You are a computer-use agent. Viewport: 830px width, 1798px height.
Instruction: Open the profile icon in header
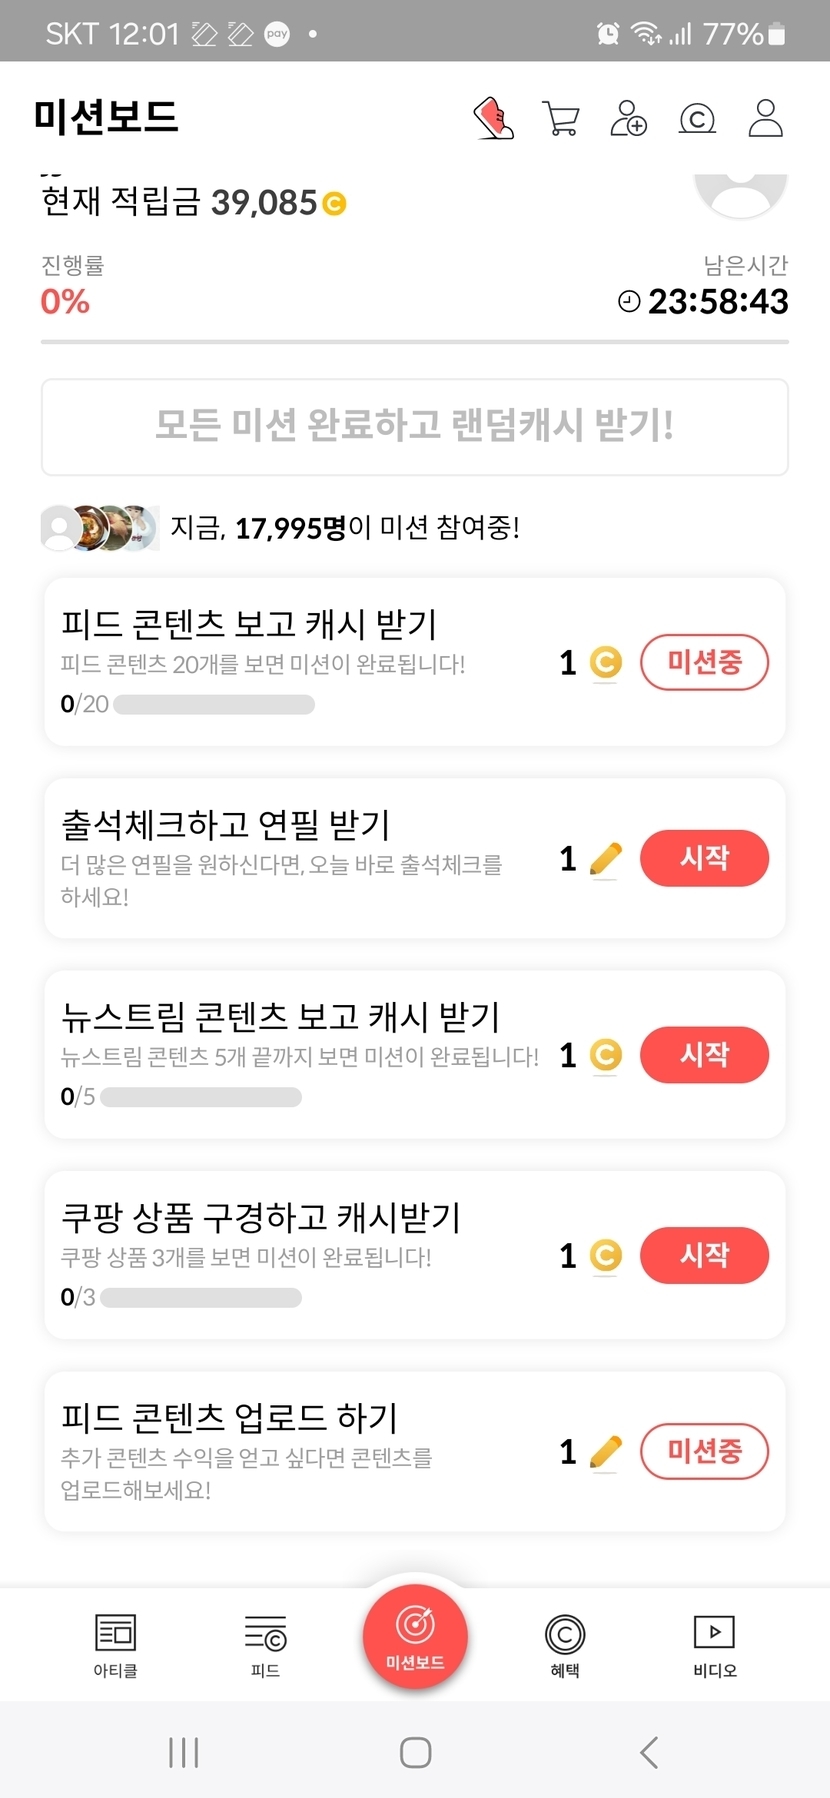tap(766, 118)
